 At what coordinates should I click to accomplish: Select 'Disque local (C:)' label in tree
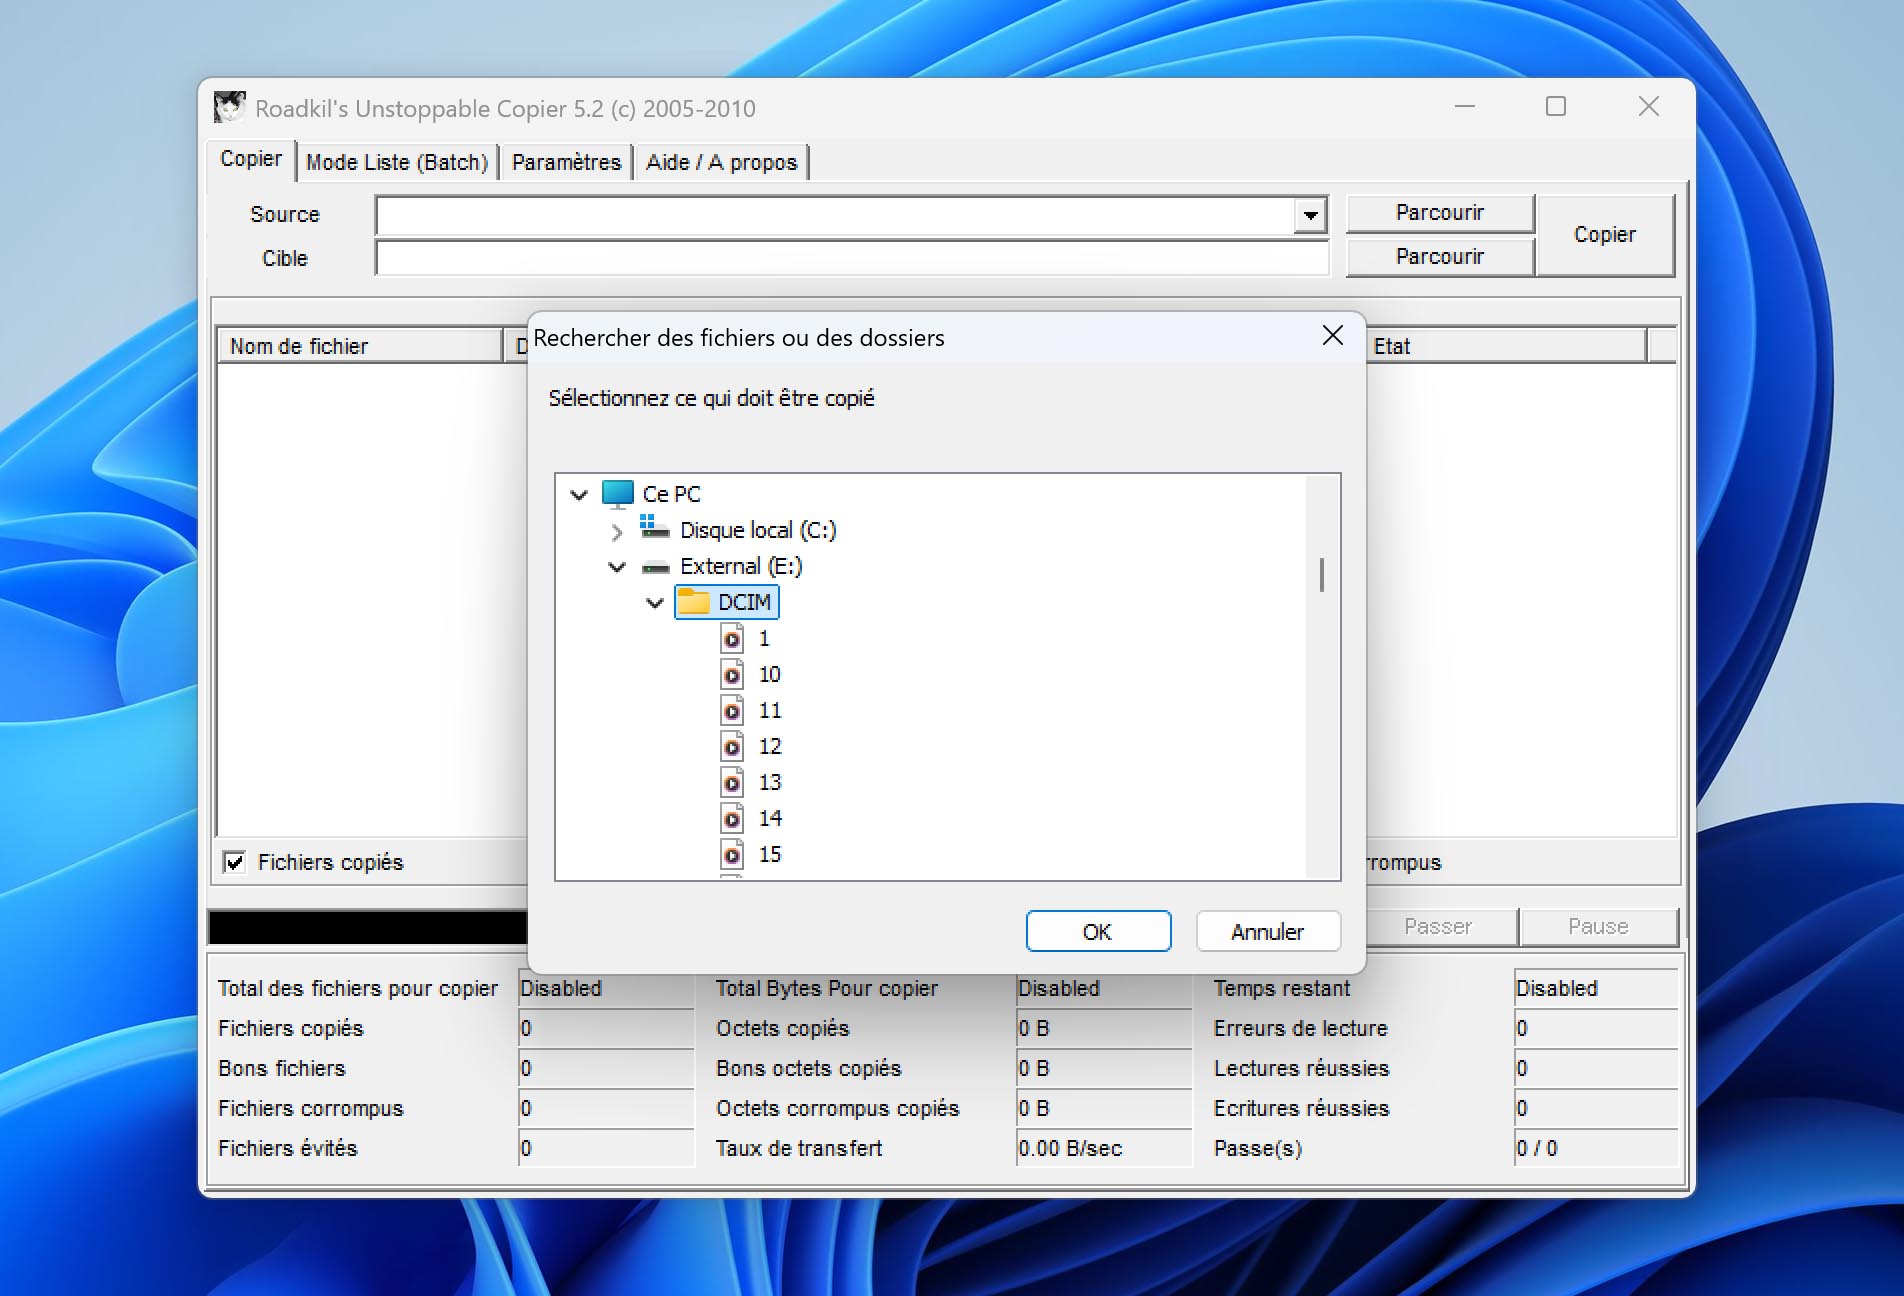pyautogui.click(x=758, y=530)
